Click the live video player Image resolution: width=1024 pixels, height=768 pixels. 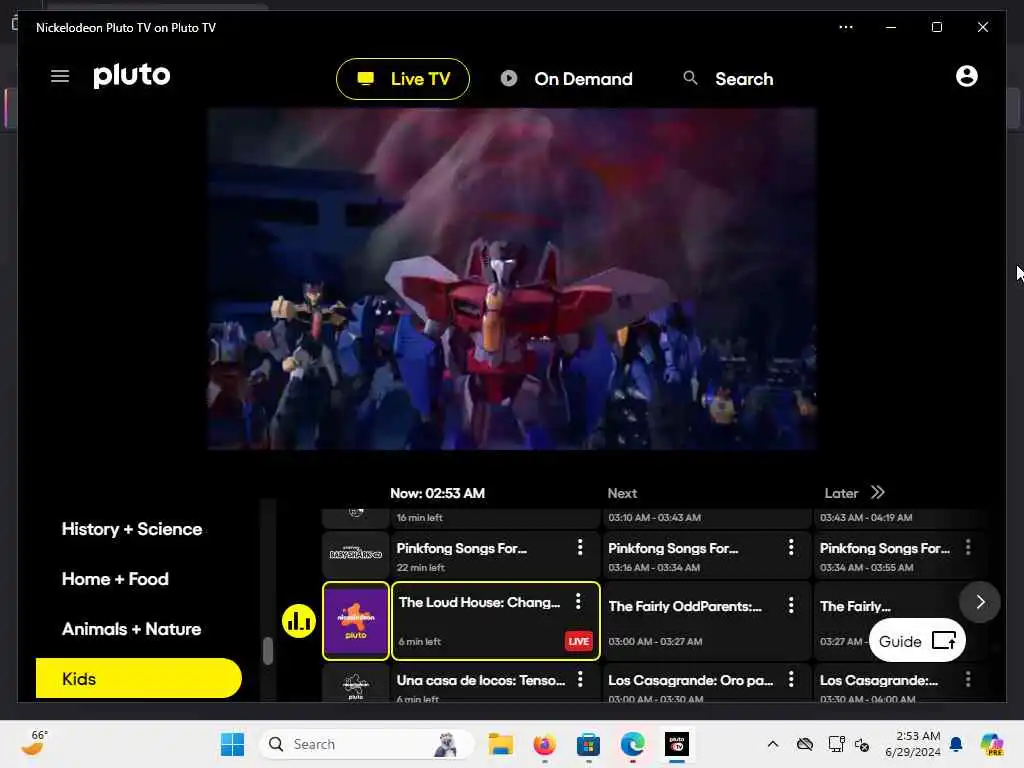(512, 279)
